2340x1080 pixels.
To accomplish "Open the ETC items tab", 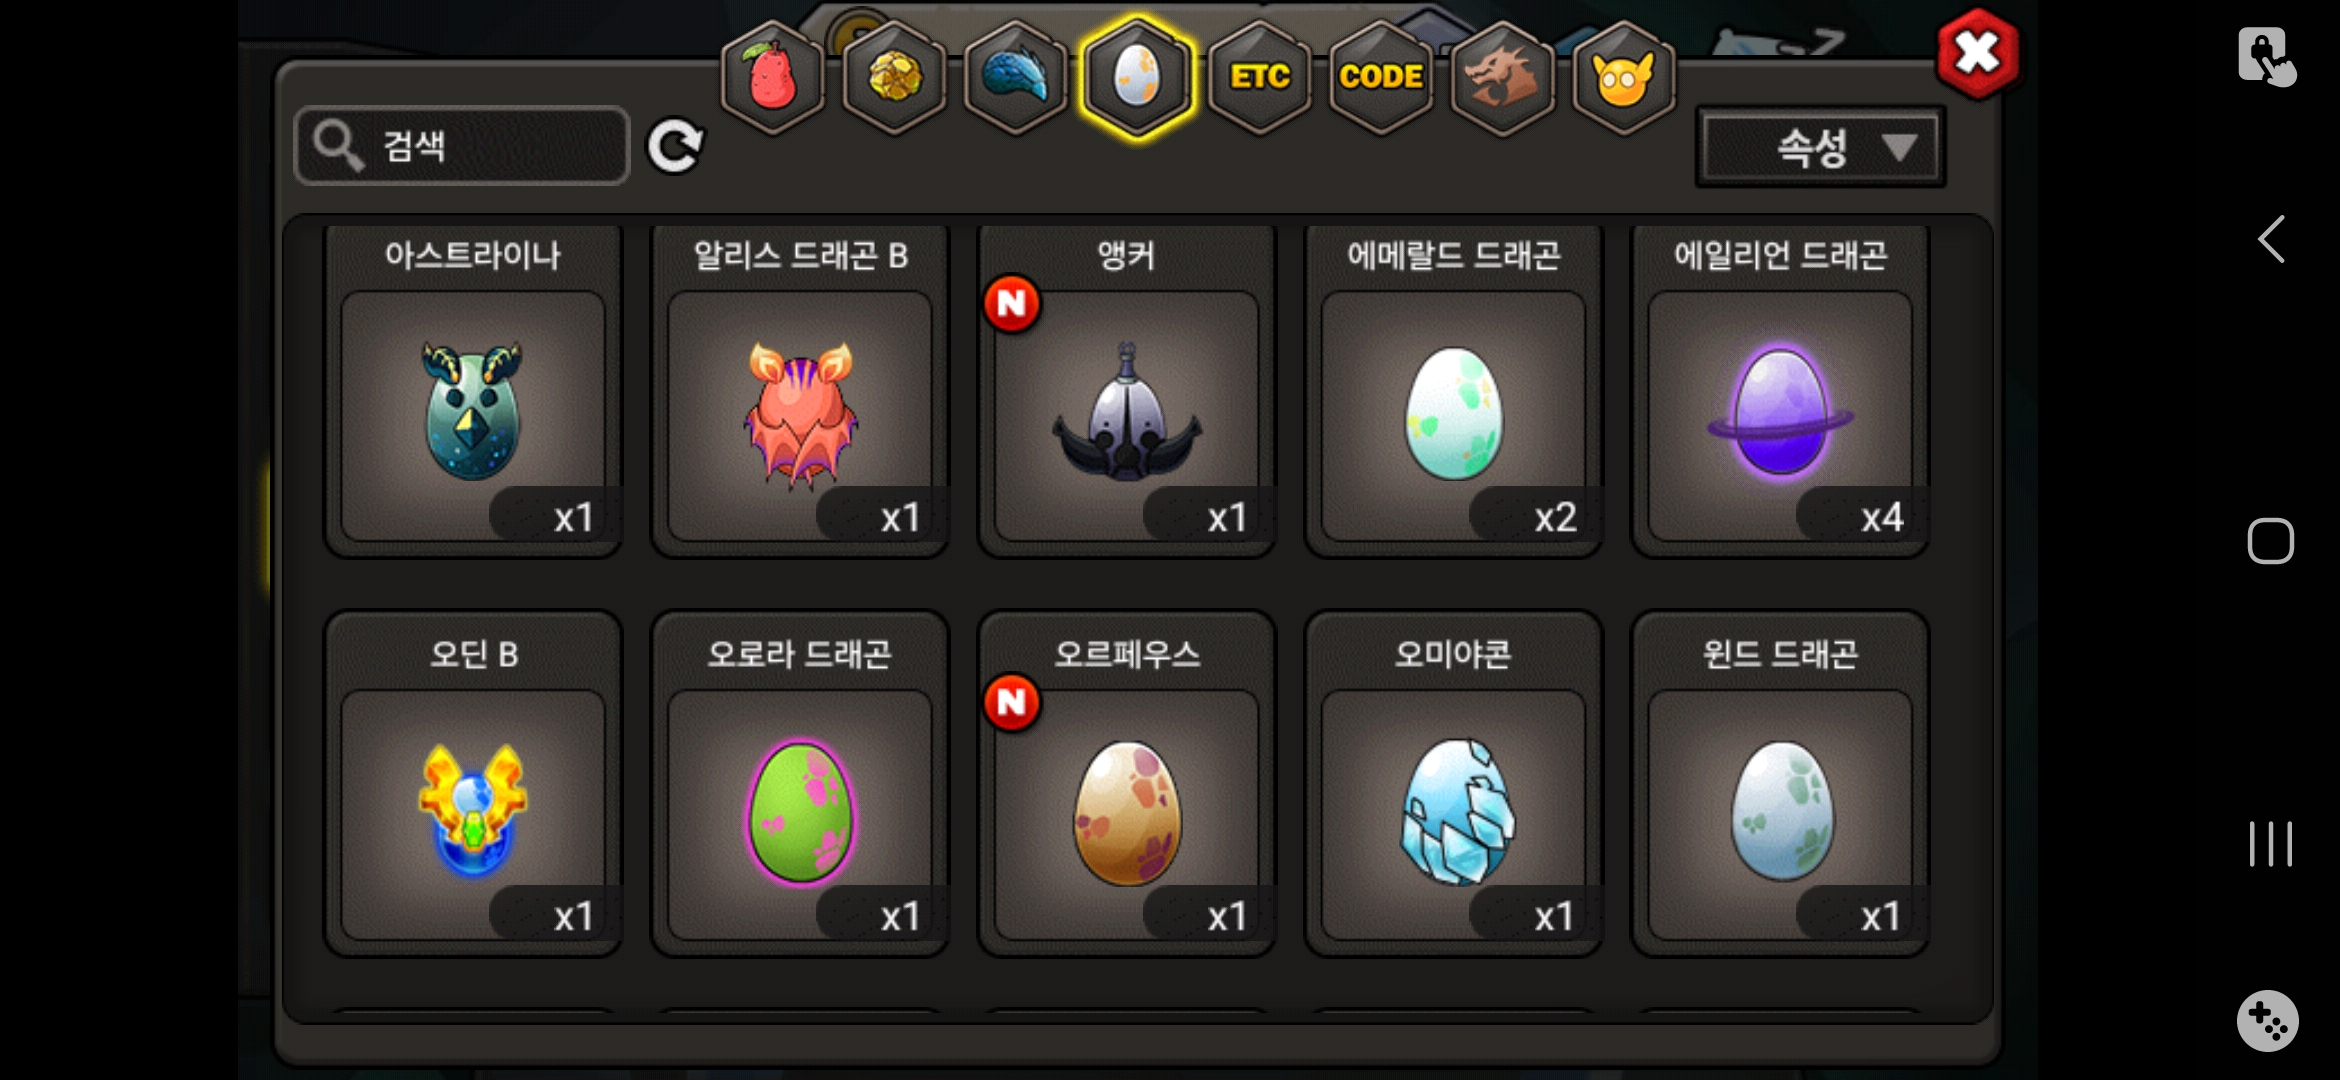I will point(1259,77).
